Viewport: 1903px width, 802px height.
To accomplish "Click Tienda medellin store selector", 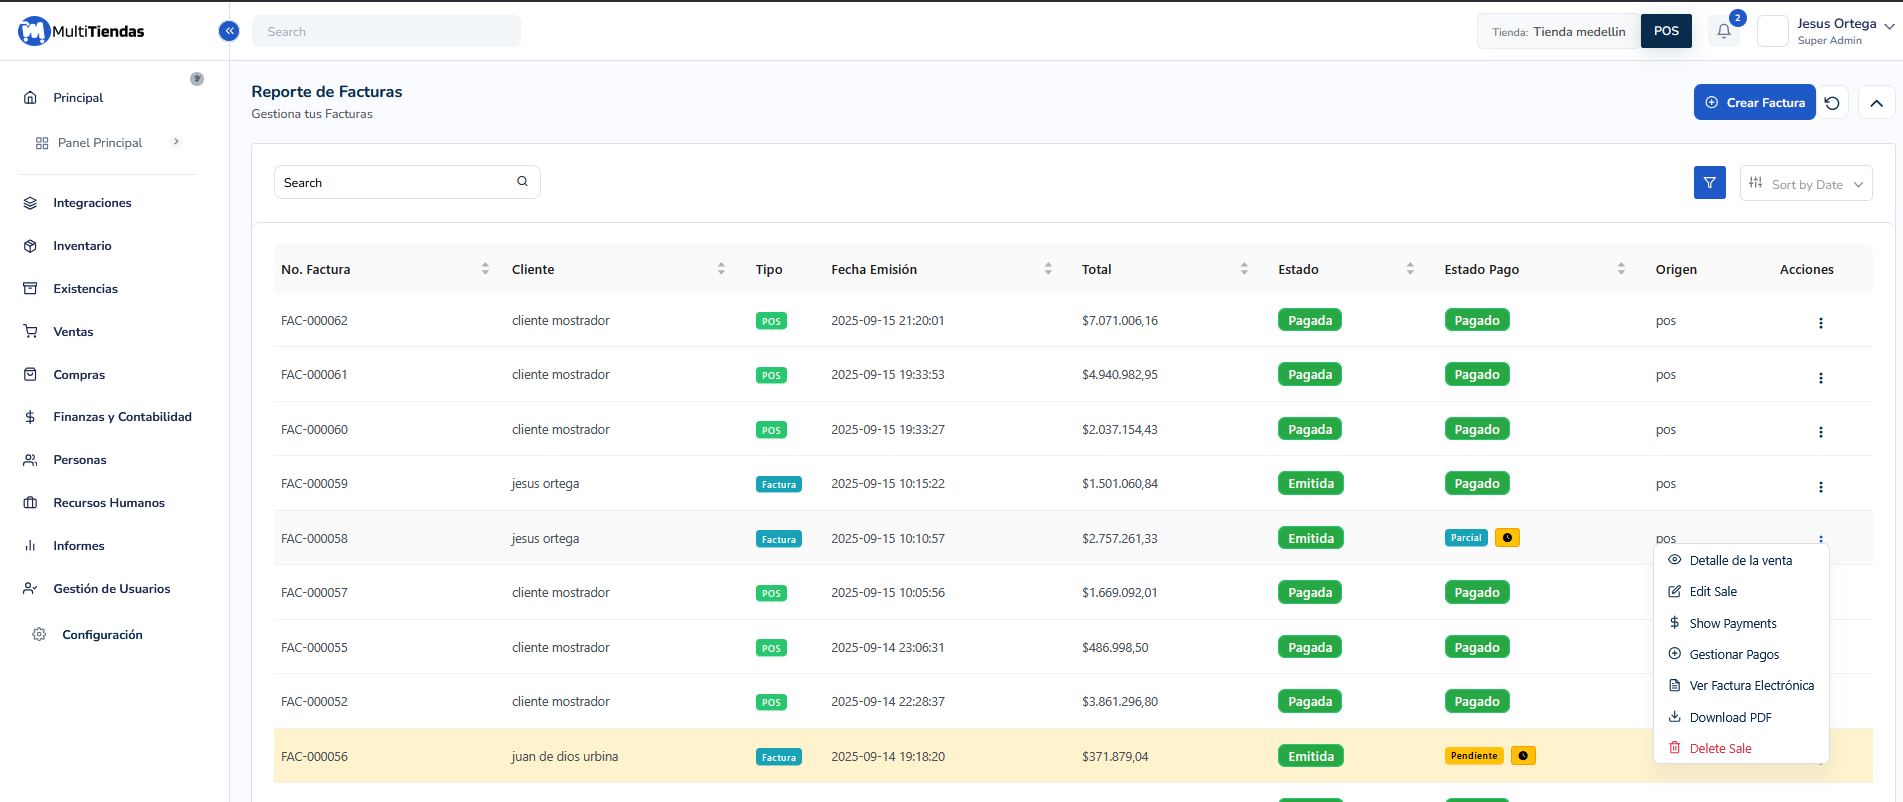I will pos(1559,32).
